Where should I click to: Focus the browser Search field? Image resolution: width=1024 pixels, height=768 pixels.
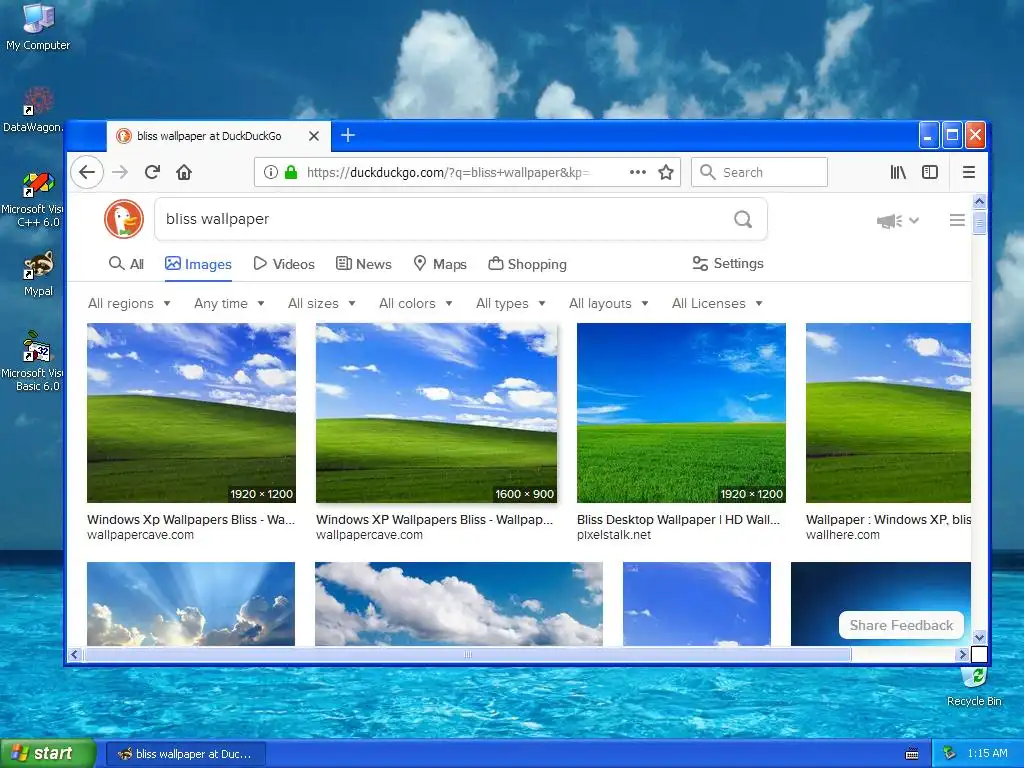760,172
